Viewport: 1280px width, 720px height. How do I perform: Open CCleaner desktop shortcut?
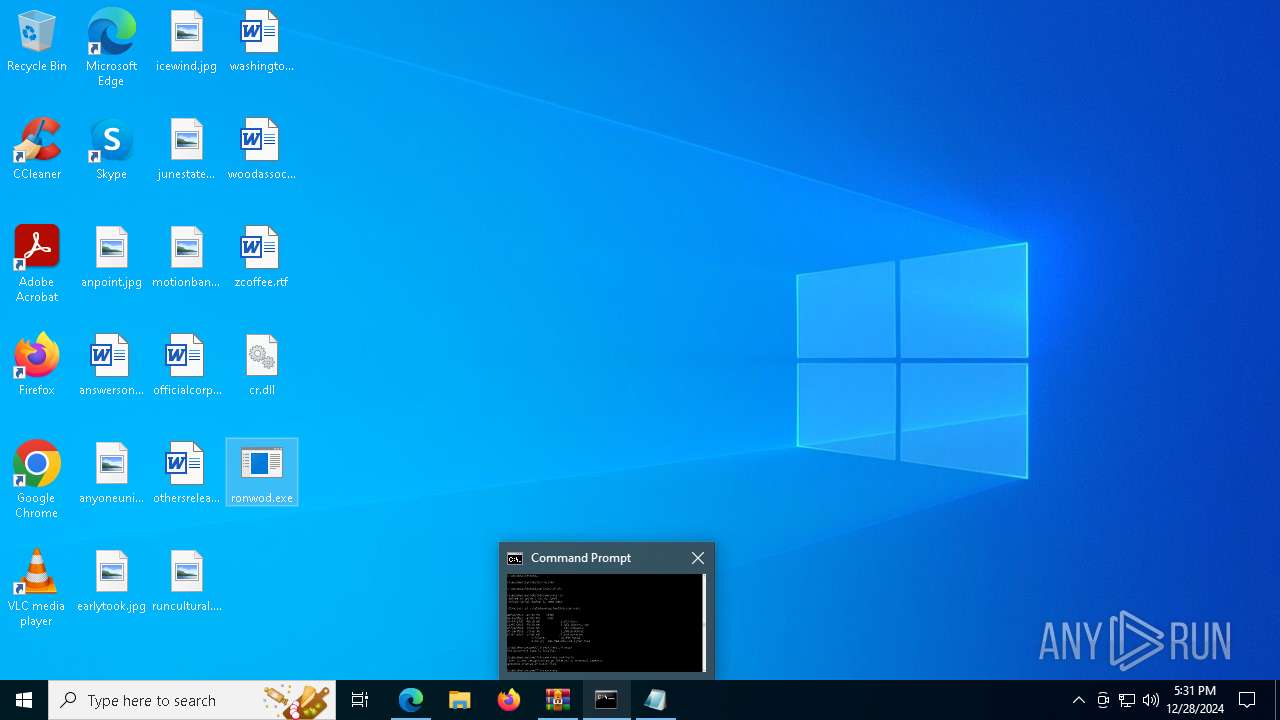pyautogui.click(x=37, y=150)
